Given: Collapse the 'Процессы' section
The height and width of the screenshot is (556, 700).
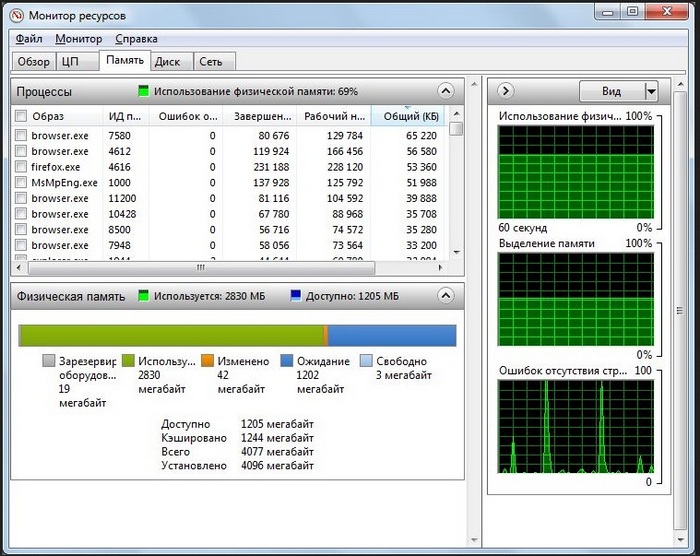Looking at the screenshot, I should [x=447, y=91].
